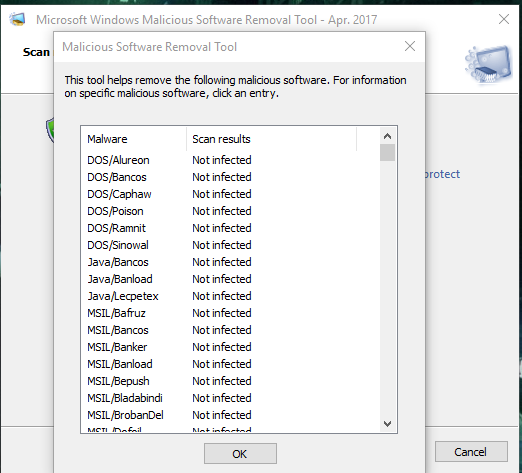
Task: Click the computer cleaning brush icon
Action: [488, 64]
